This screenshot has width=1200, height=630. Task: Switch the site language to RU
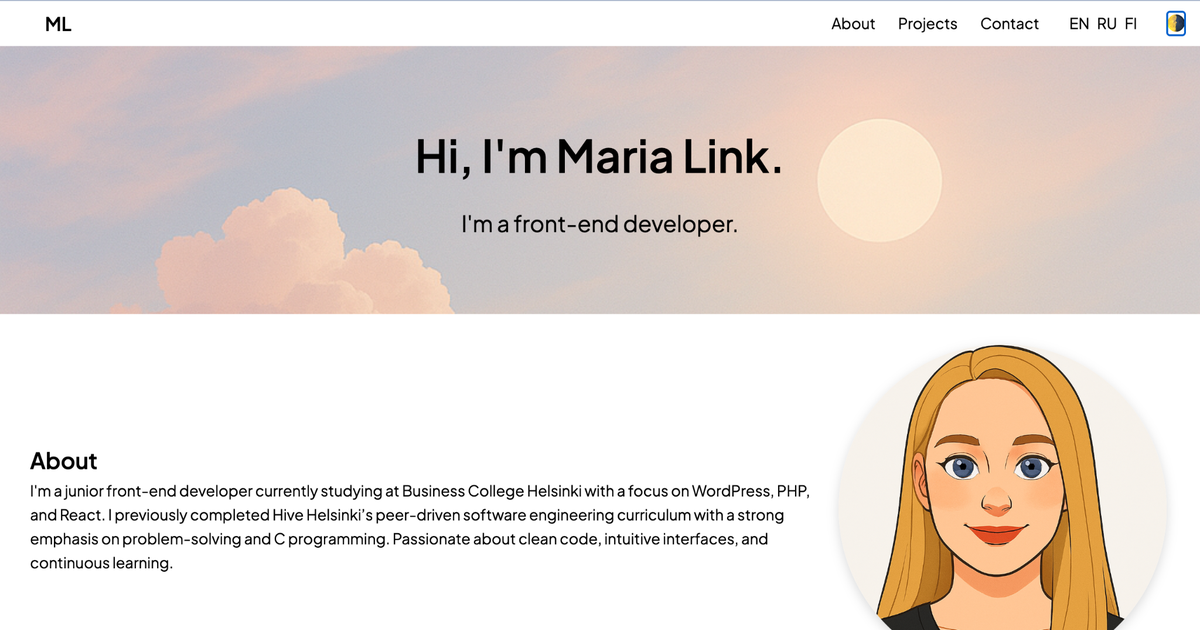tap(1106, 23)
